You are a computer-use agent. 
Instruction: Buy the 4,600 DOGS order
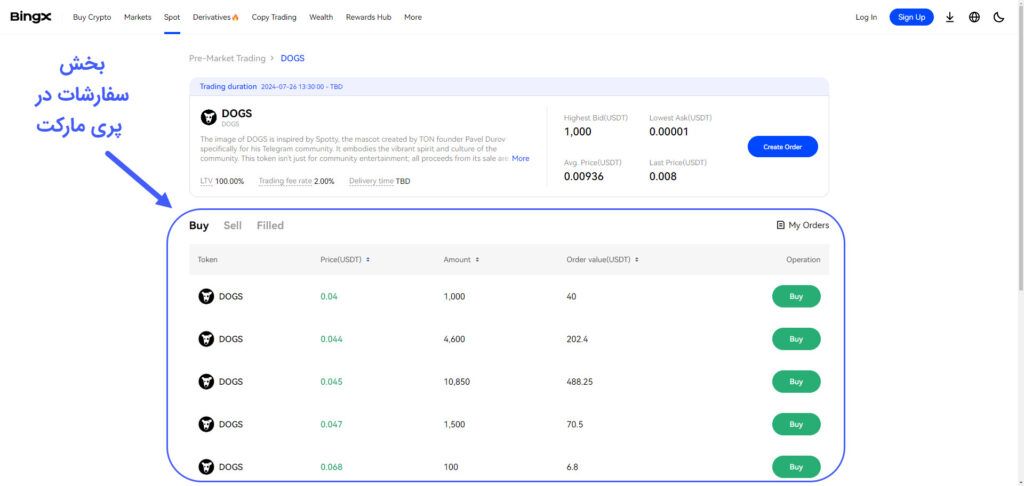pyautogui.click(x=796, y=339)
